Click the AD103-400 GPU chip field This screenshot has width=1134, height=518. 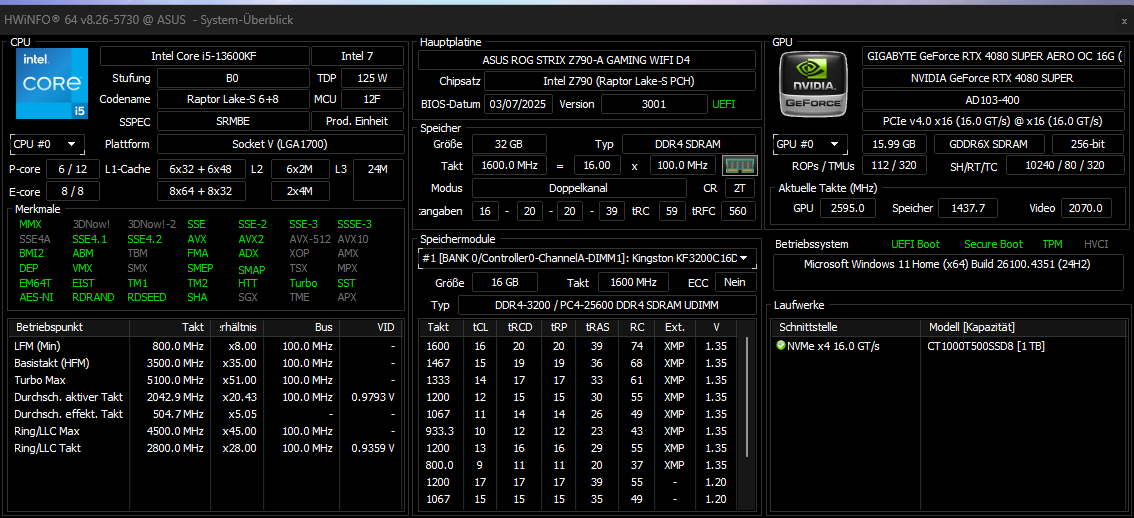point(994,99)
